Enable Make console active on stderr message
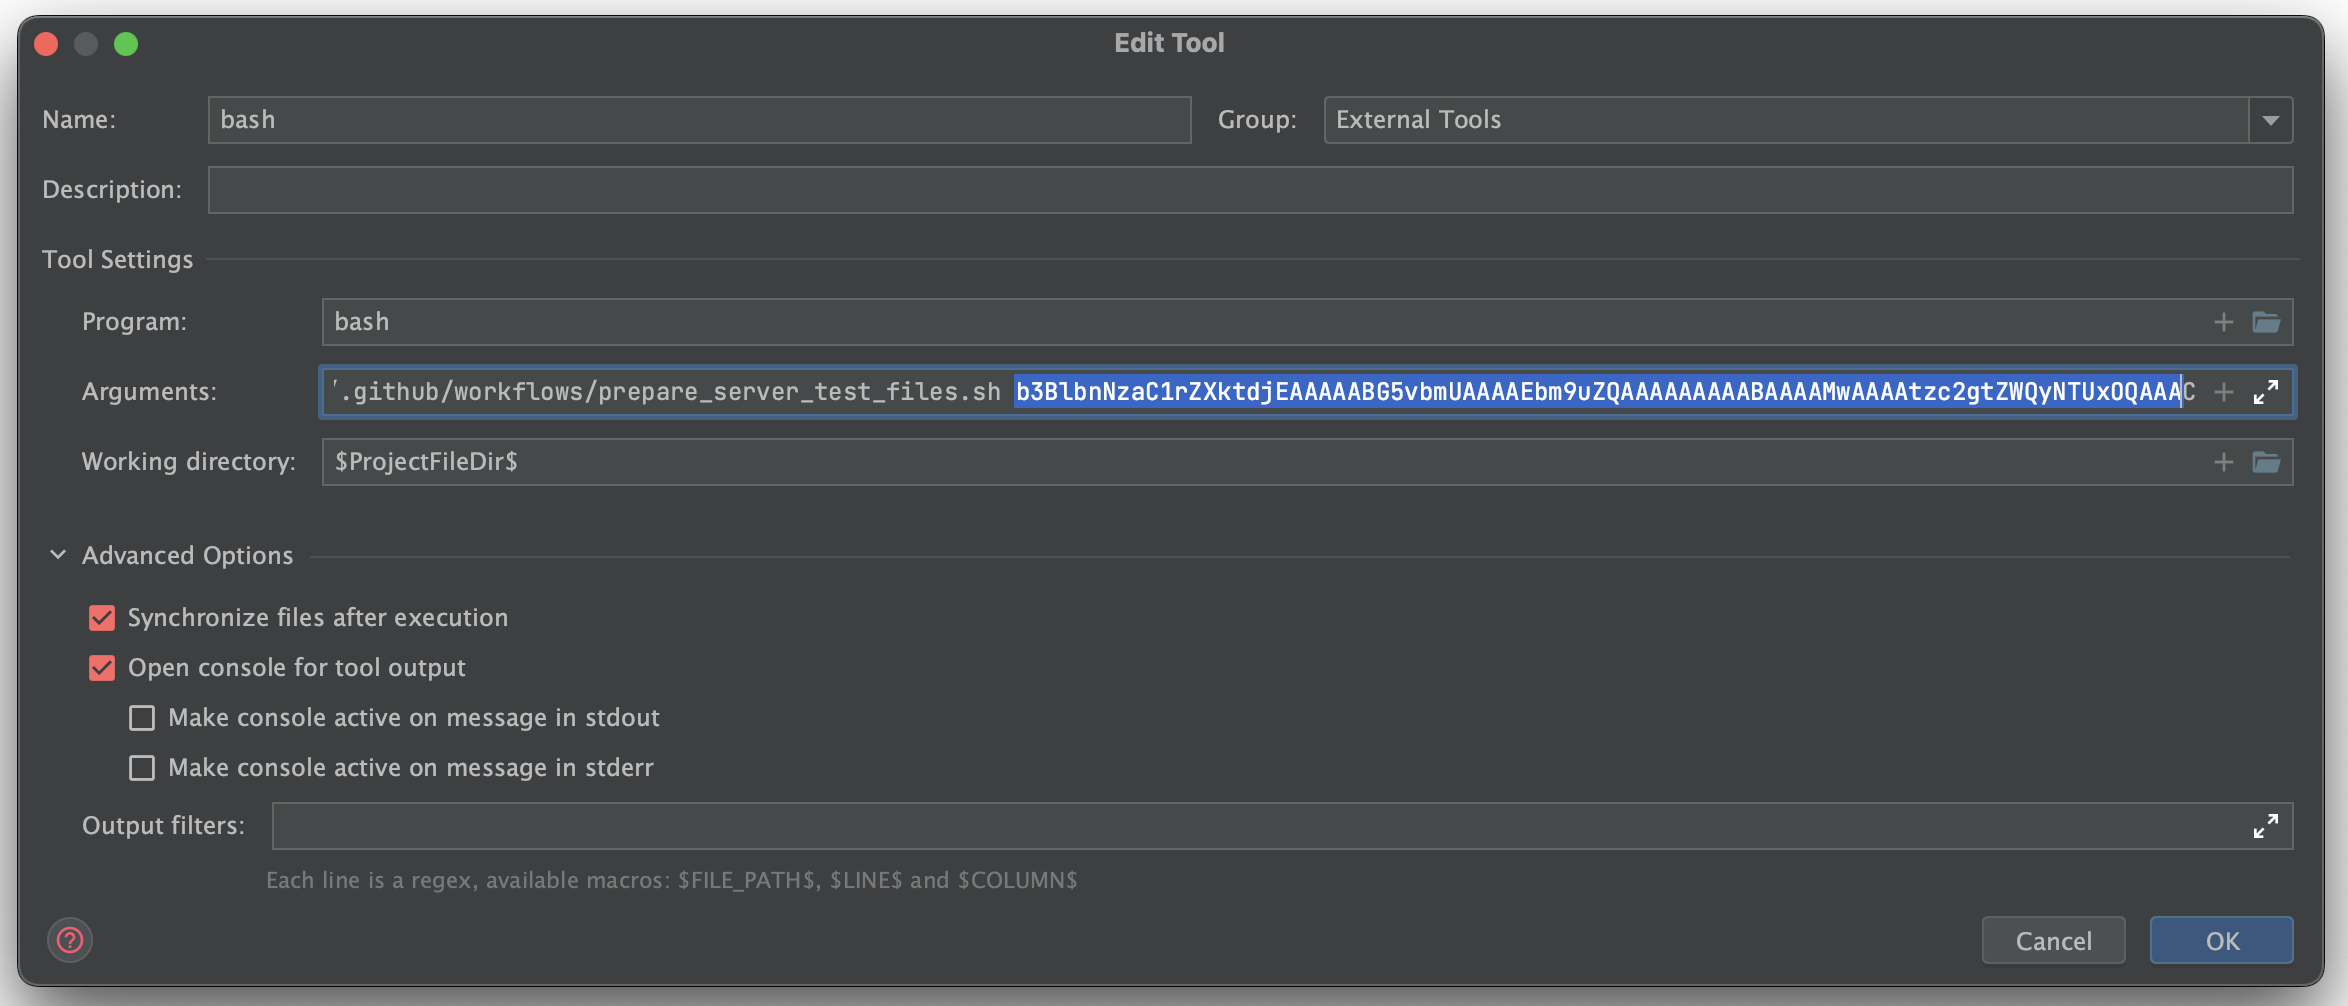2348x1006 pixels. click(142, 768)
